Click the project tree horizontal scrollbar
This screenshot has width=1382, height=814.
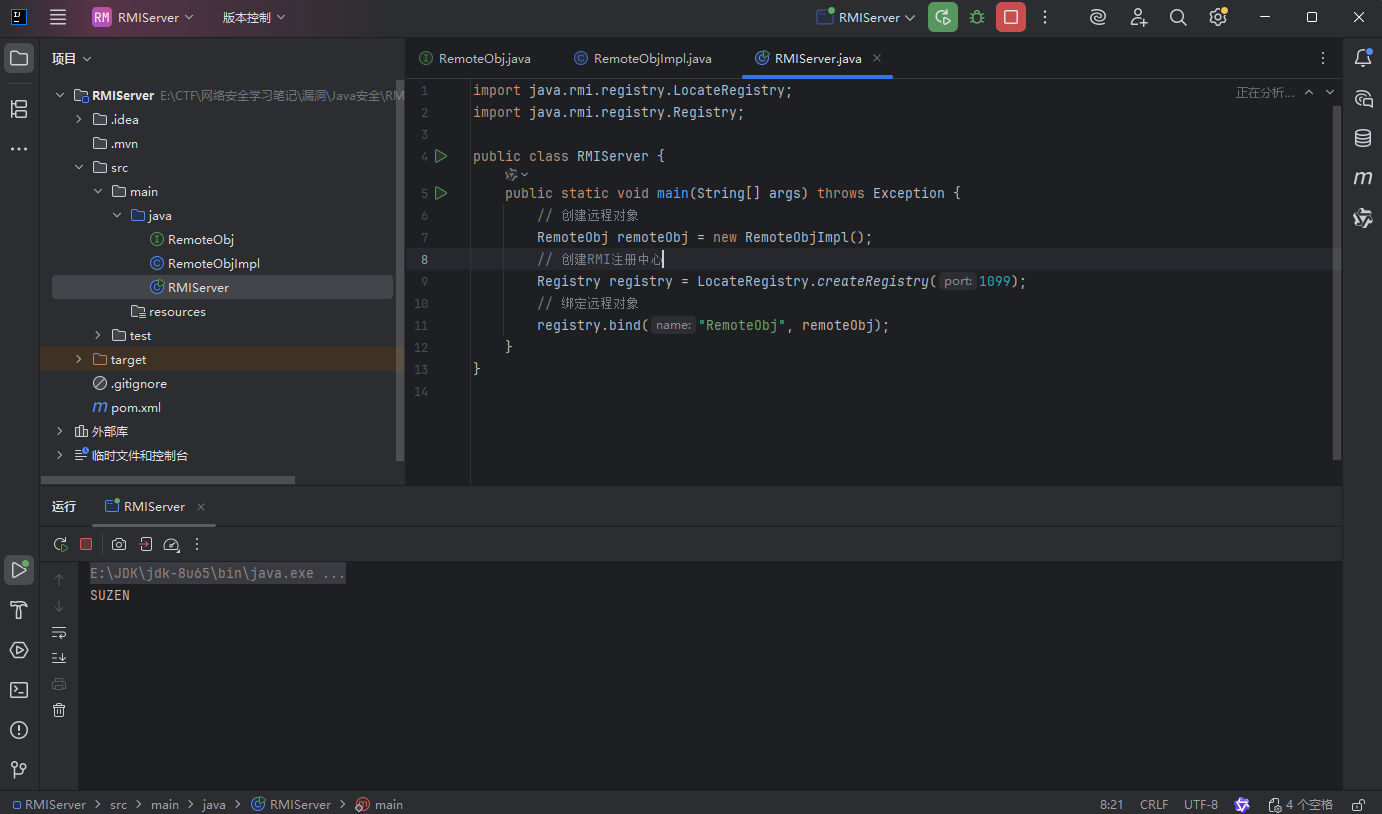tap(170, 480)
